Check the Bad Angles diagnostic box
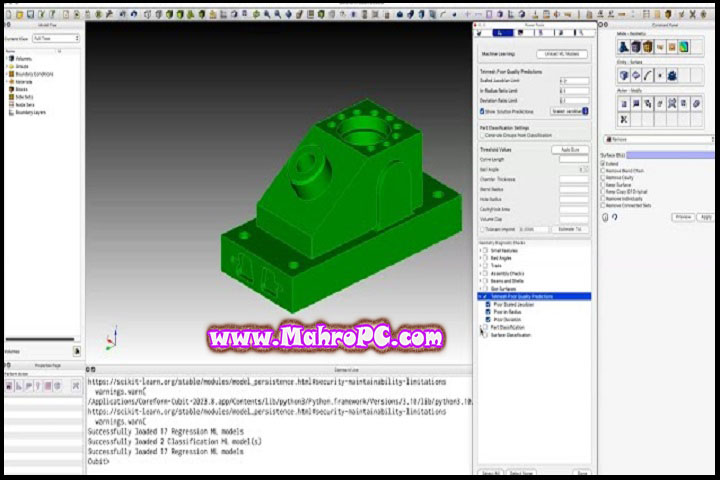Viewport: 720px width, 480px height. point(485,258)
